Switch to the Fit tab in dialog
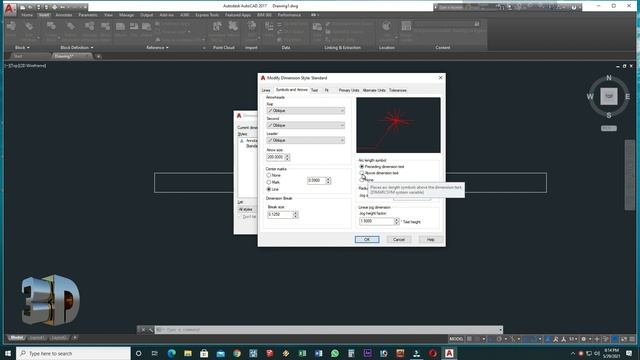Viewport: 640px width, 360px height. [x=327, y=90]
